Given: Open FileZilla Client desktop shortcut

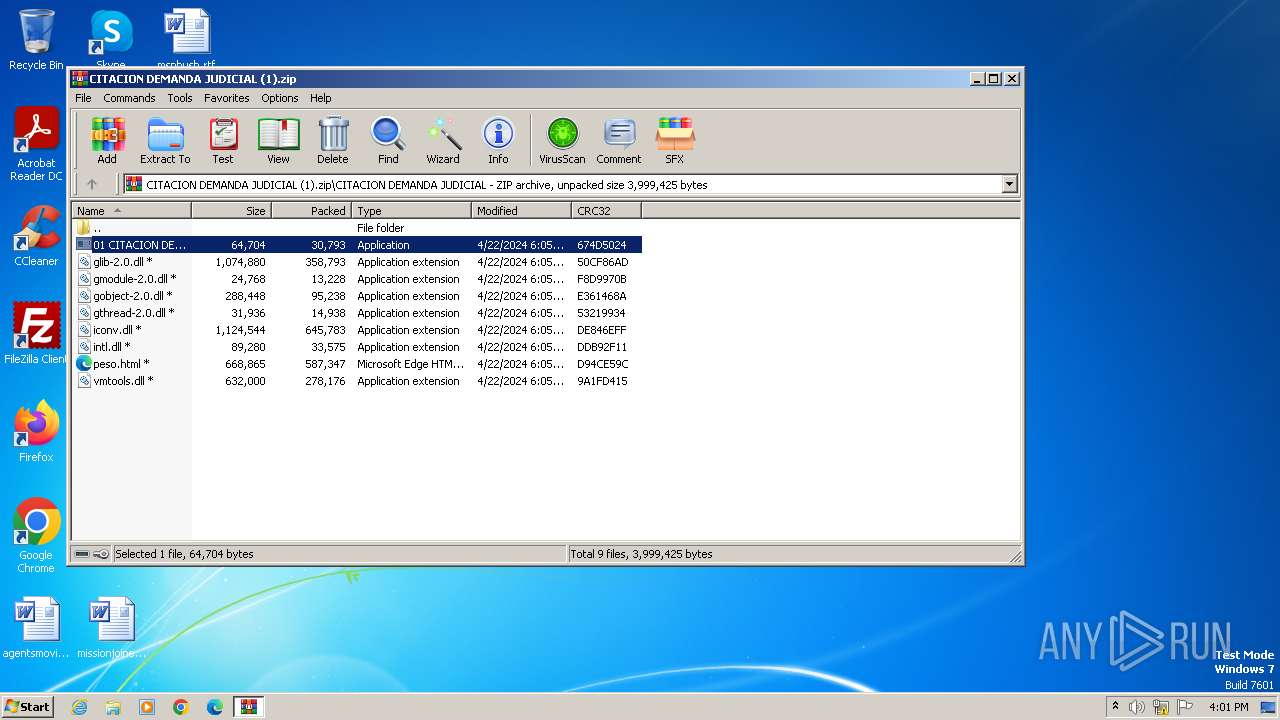Looking at the screenshot, I should point(36,334).
